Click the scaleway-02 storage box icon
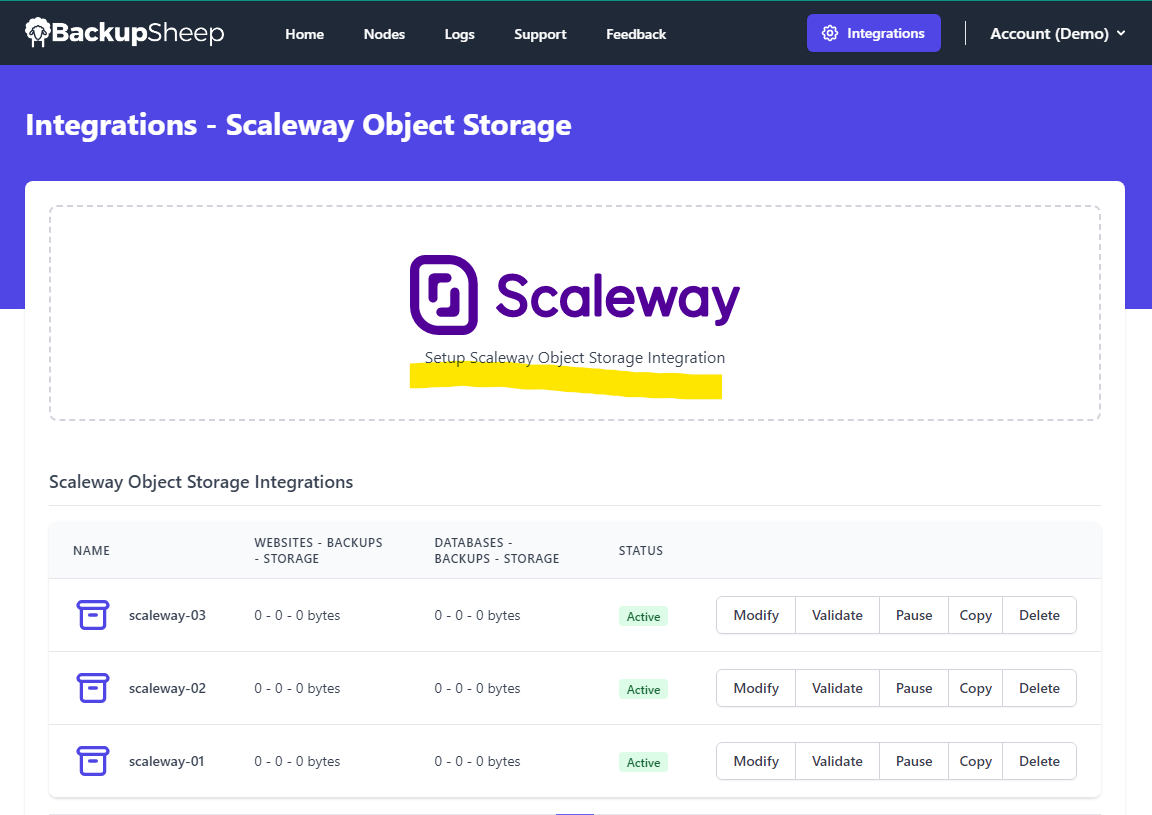This screenshot has width=1152, height=815. [x=93, y=688]
